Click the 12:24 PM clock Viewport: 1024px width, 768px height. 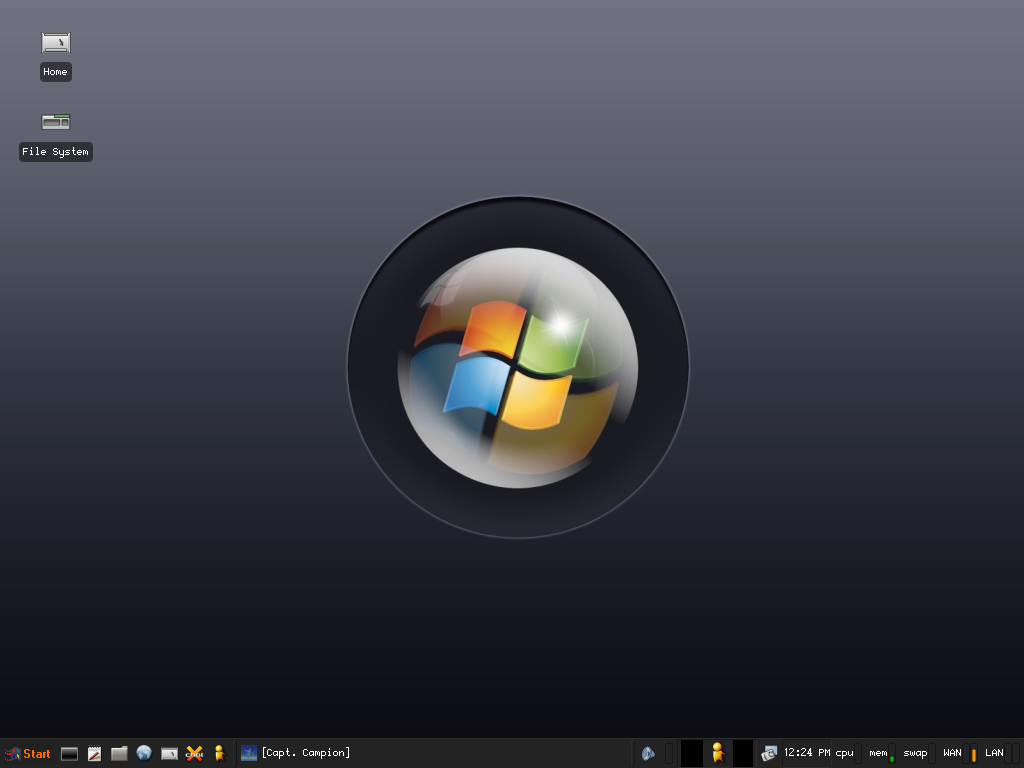807,752
